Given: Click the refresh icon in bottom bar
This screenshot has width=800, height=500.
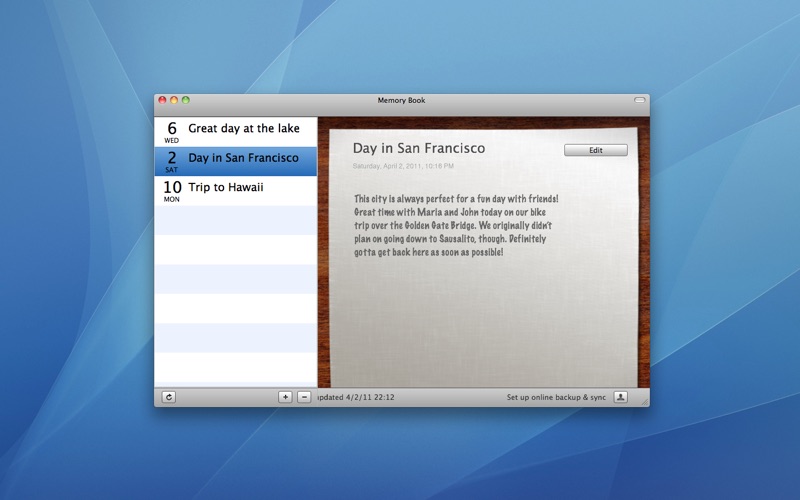Looking at the screenshot, I should coord(169,397).
